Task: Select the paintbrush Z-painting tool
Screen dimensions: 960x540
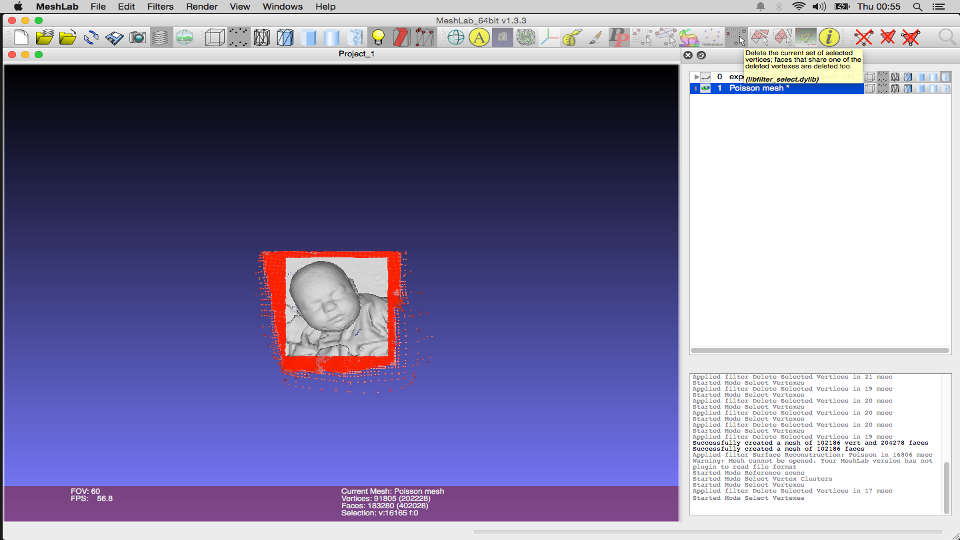Action: point(595,37)
